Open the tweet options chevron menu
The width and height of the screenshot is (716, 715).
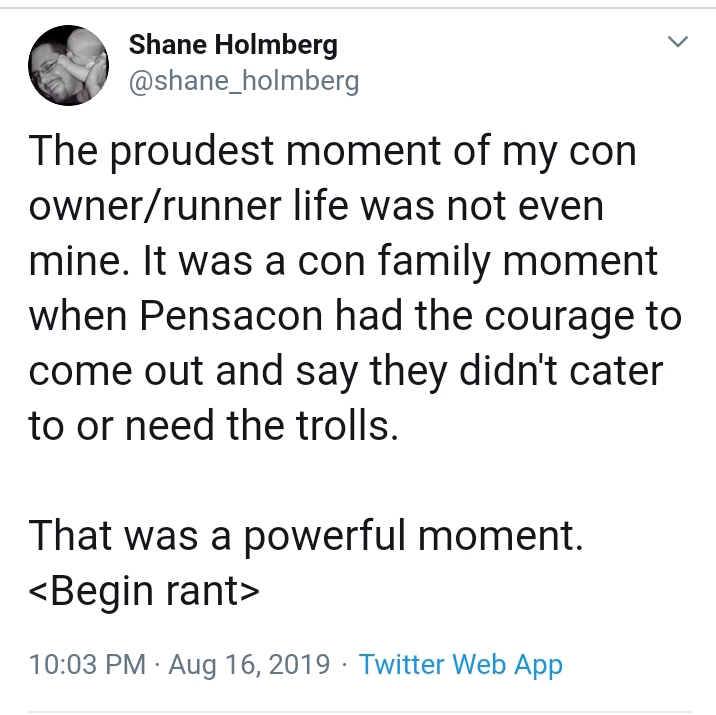pos(678,42)
